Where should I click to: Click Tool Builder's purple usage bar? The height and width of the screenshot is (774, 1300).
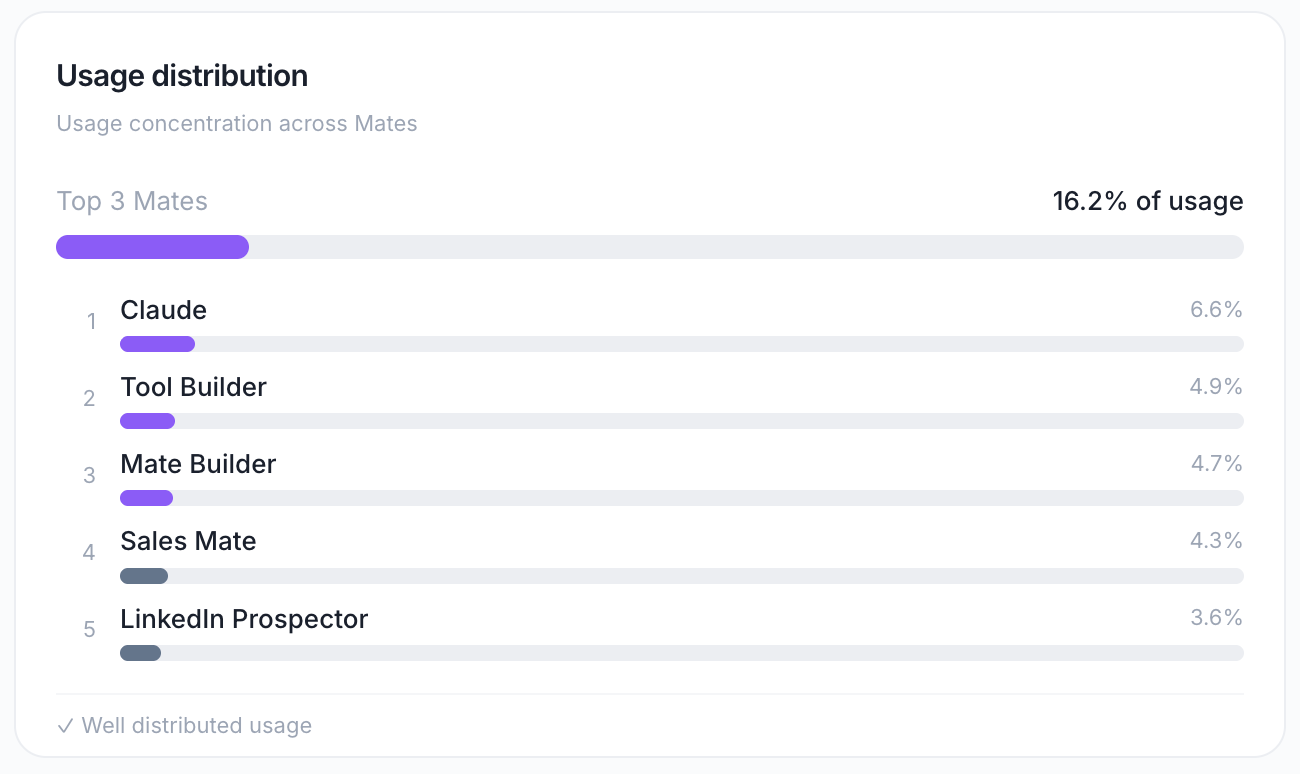147,421
